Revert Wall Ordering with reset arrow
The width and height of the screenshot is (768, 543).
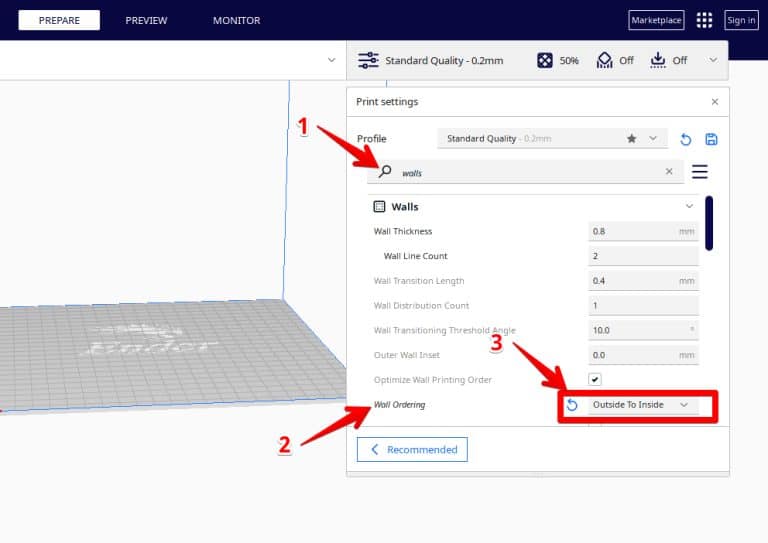tap(572, 405)
